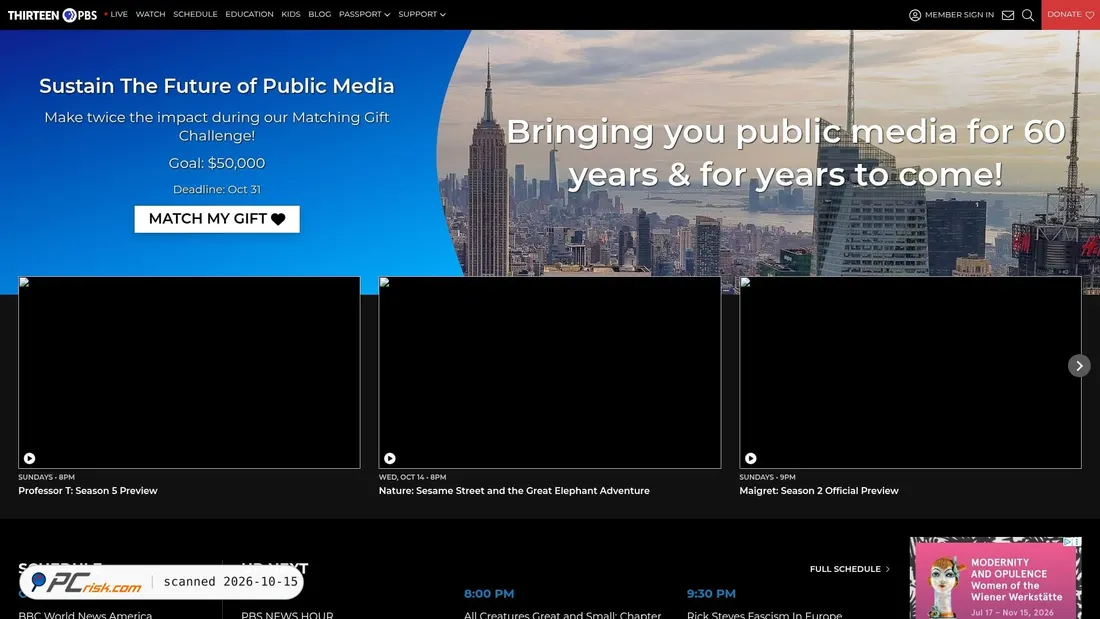Click the Modernity and Opulence advertisement

click(x=995, y=578)
